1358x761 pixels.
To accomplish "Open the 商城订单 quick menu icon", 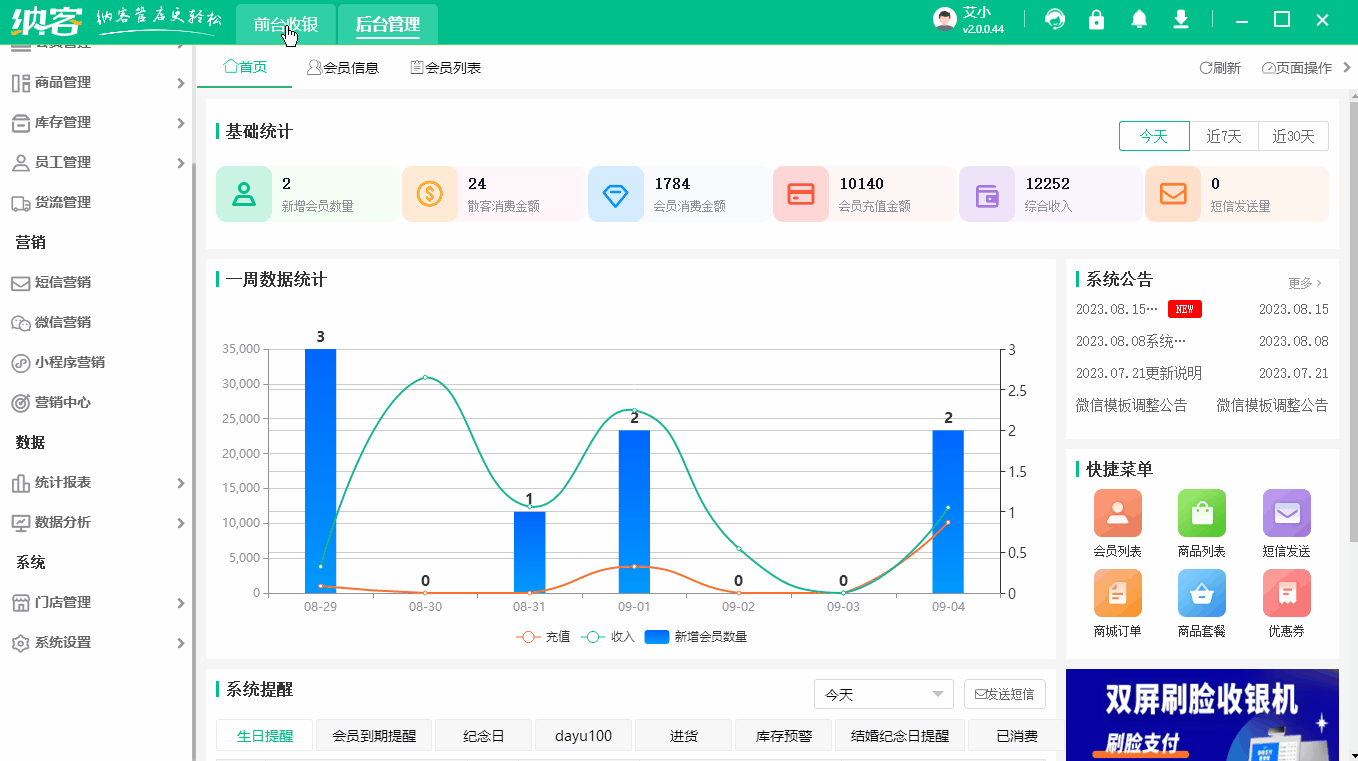I will pyautogui.click(x=1117, y=593).
